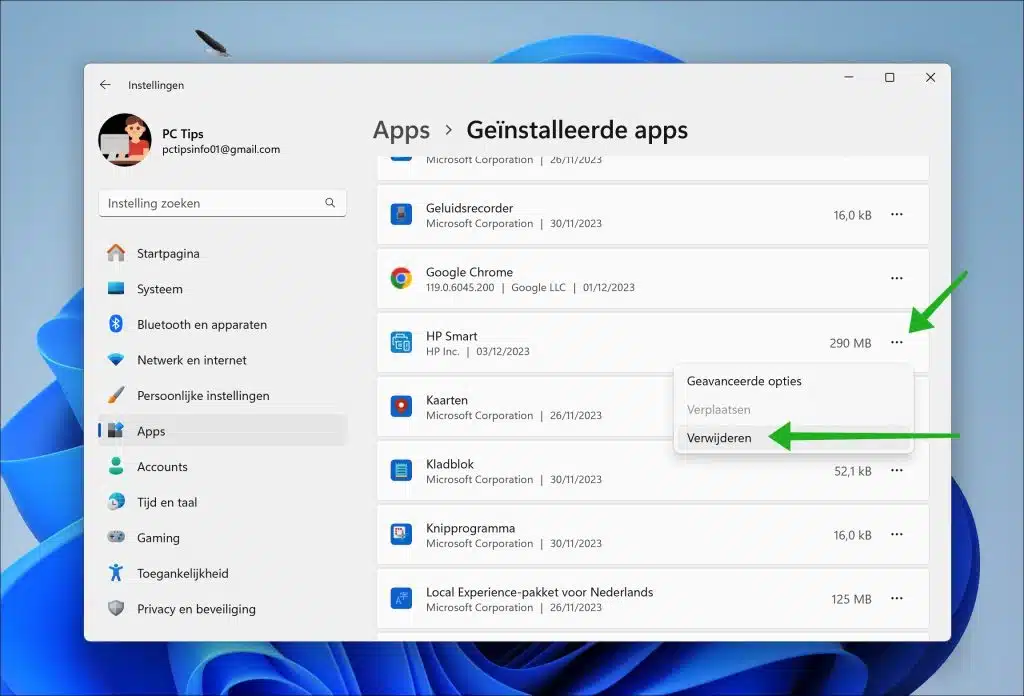The height and width of the screenshot is (696, 1024).
Task: Open the Google Chrome three-dot menu
Action: tap(896, 278)
